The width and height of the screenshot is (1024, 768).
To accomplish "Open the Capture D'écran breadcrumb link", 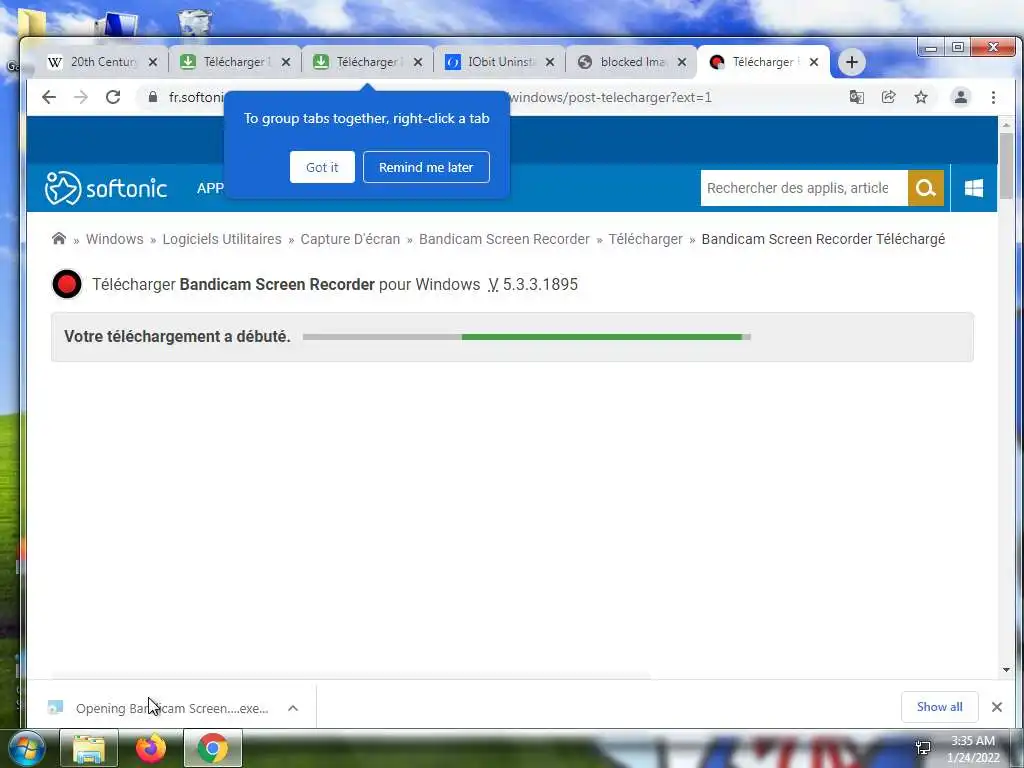I will click(x=350, y=239).
